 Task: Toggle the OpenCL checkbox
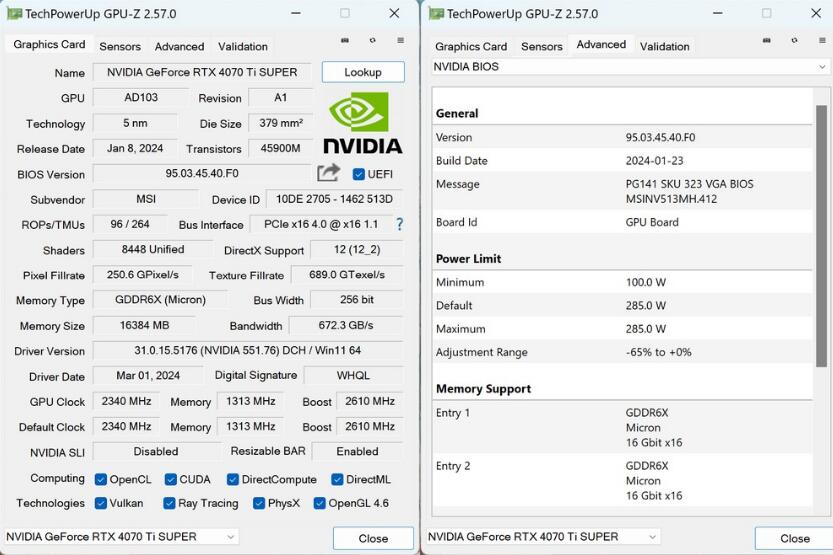[x=100, y=480]
